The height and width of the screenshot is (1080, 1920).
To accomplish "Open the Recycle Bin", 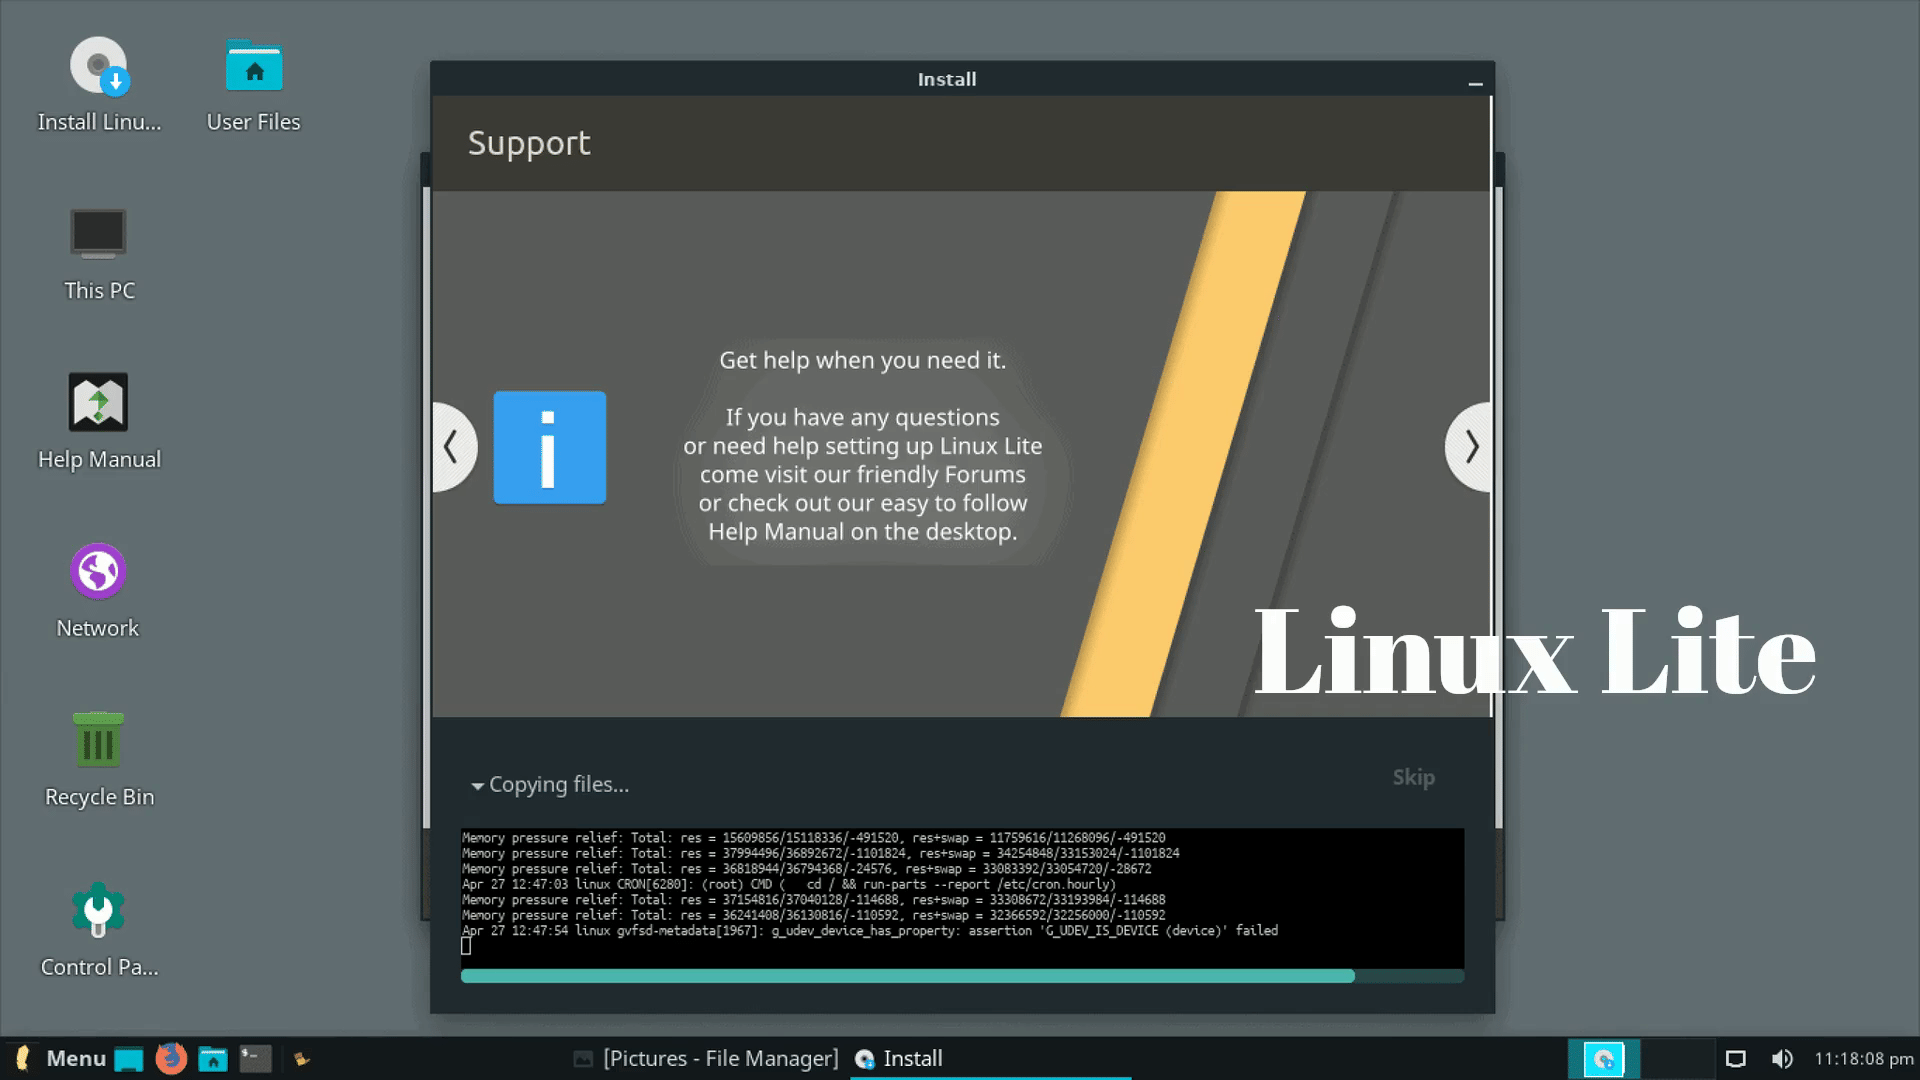I will [98, 741].
